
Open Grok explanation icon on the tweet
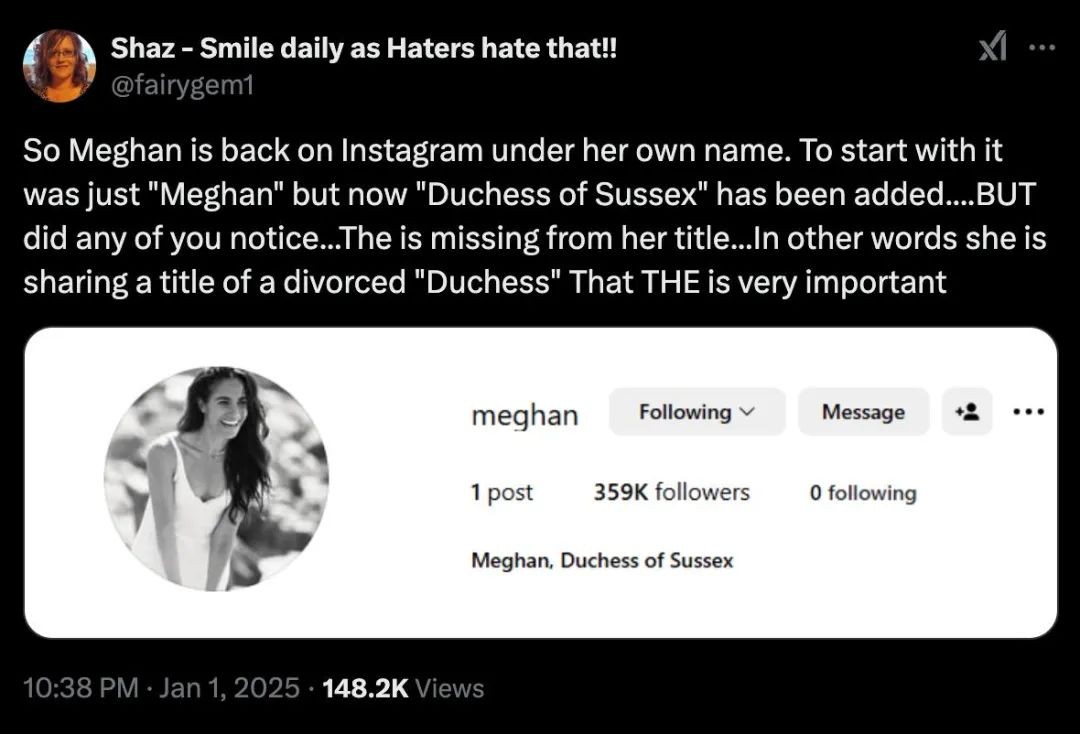coord(991,48)
